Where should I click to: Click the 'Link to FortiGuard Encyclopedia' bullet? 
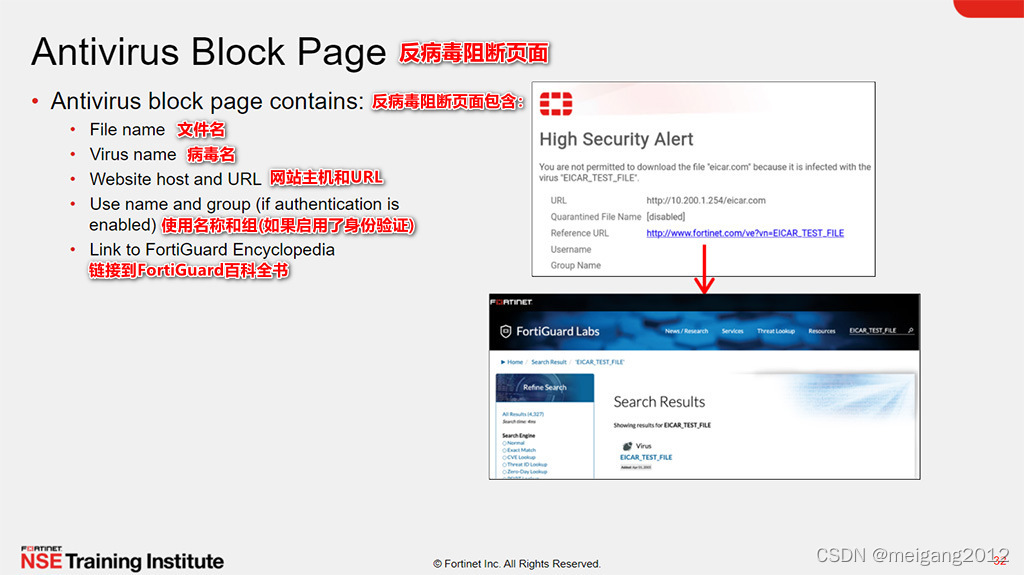click(x=212, y=250)
